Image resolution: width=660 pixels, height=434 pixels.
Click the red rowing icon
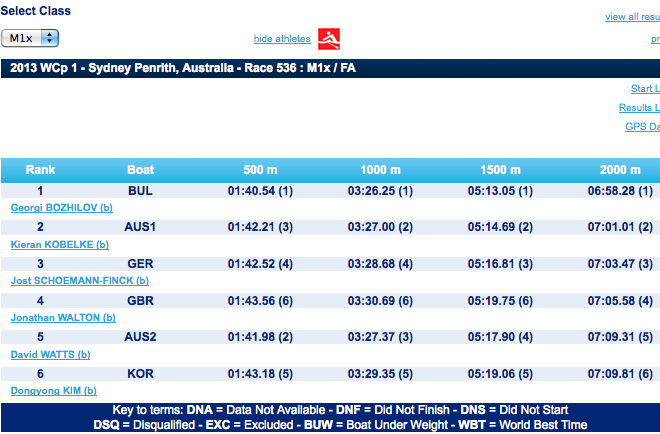(x=330, y=39)
